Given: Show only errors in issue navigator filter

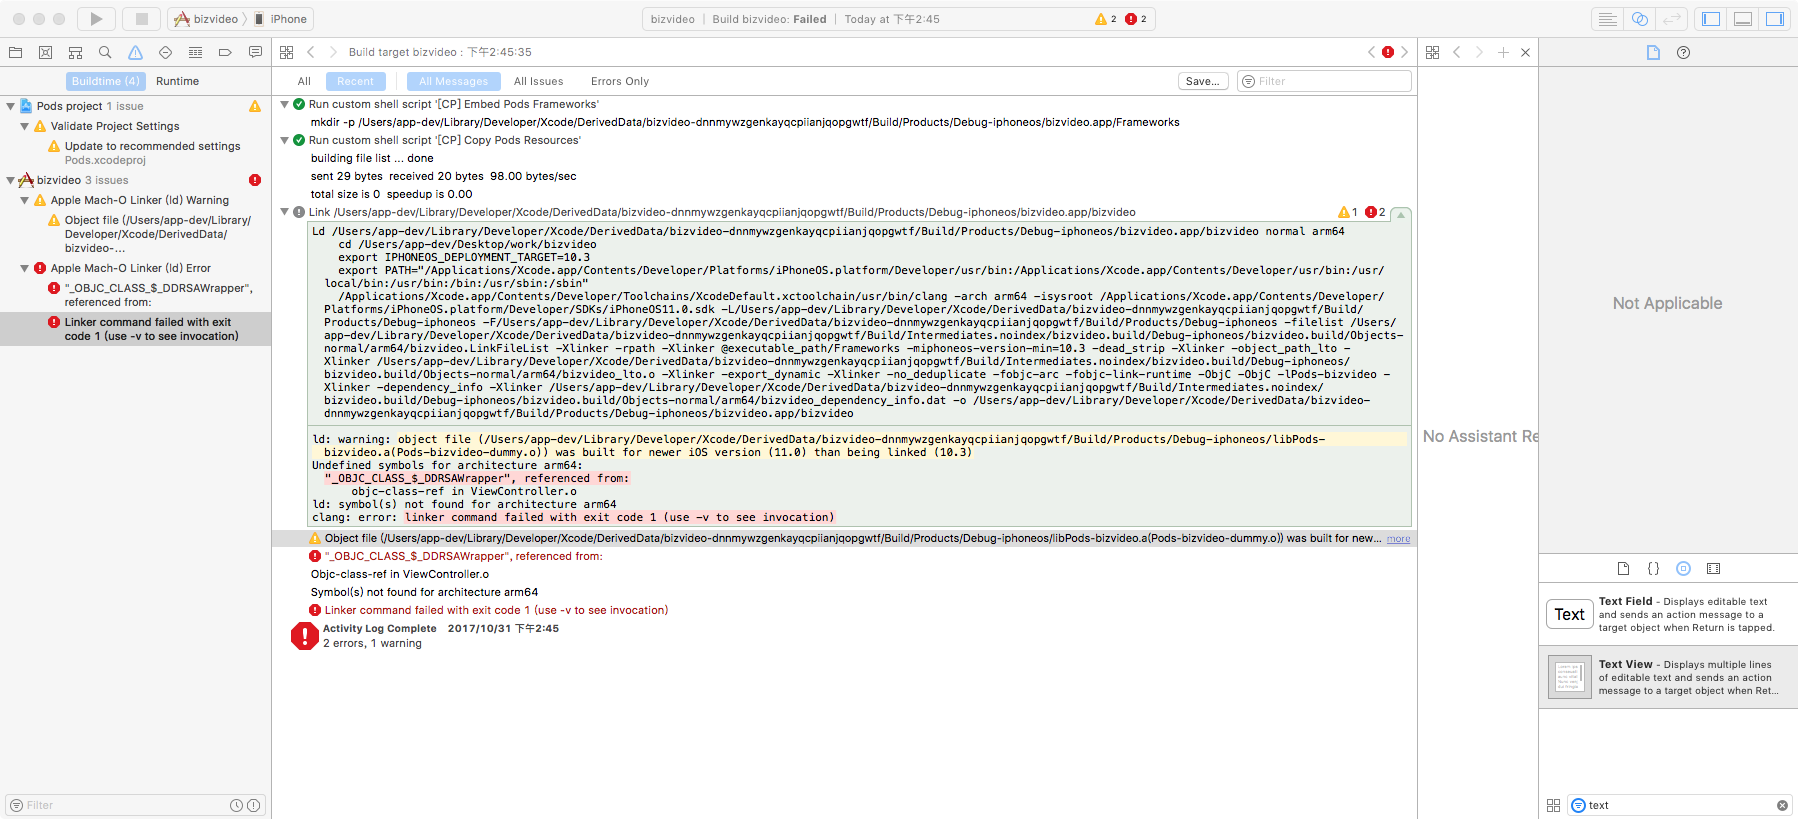Looking at the screenshot, I should pos(253,805).
